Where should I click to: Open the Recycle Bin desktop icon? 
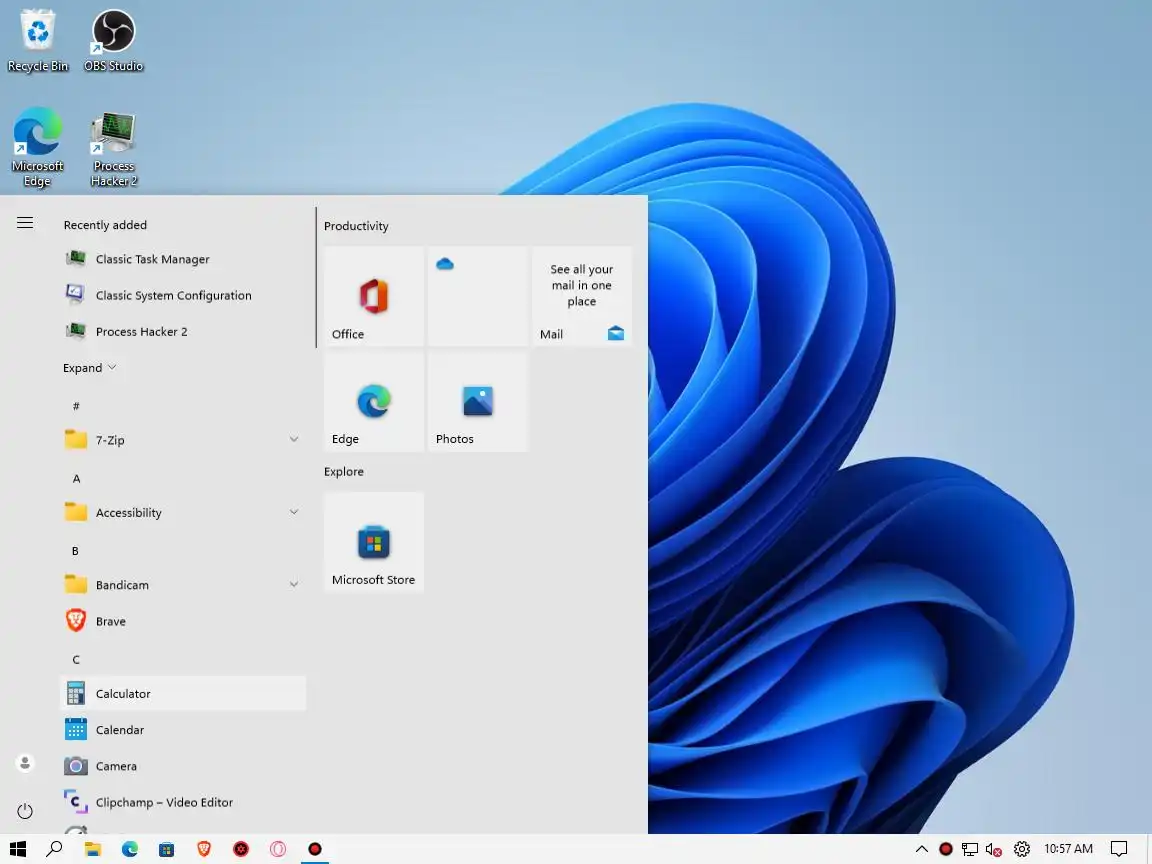point(37,41)
